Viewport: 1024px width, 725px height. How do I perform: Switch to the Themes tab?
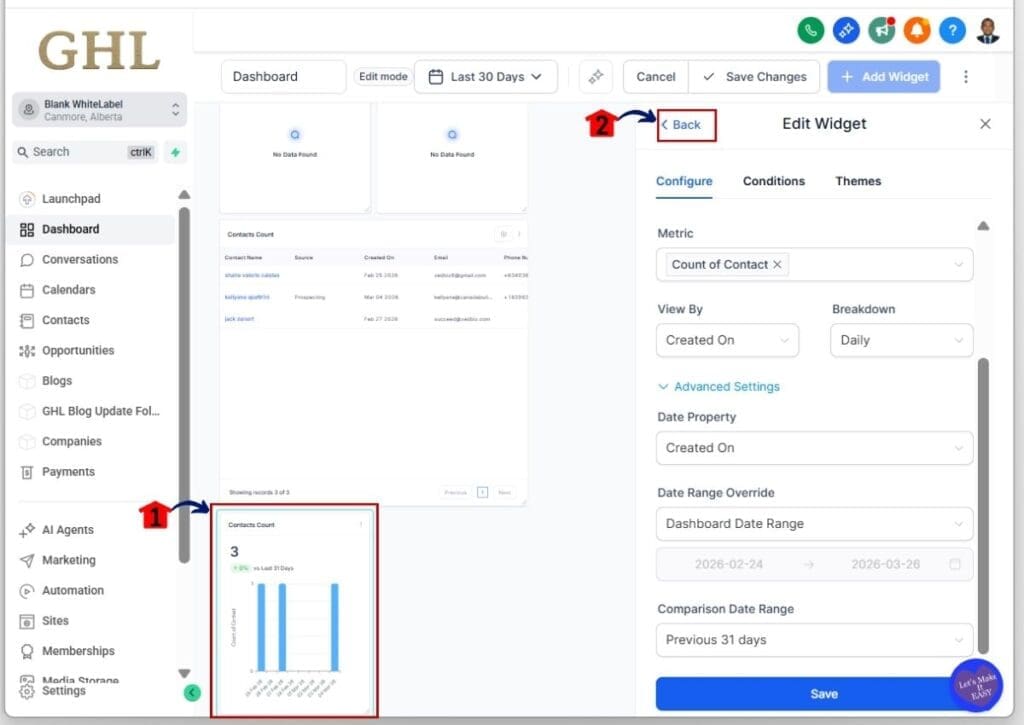[x=857, y=181]
